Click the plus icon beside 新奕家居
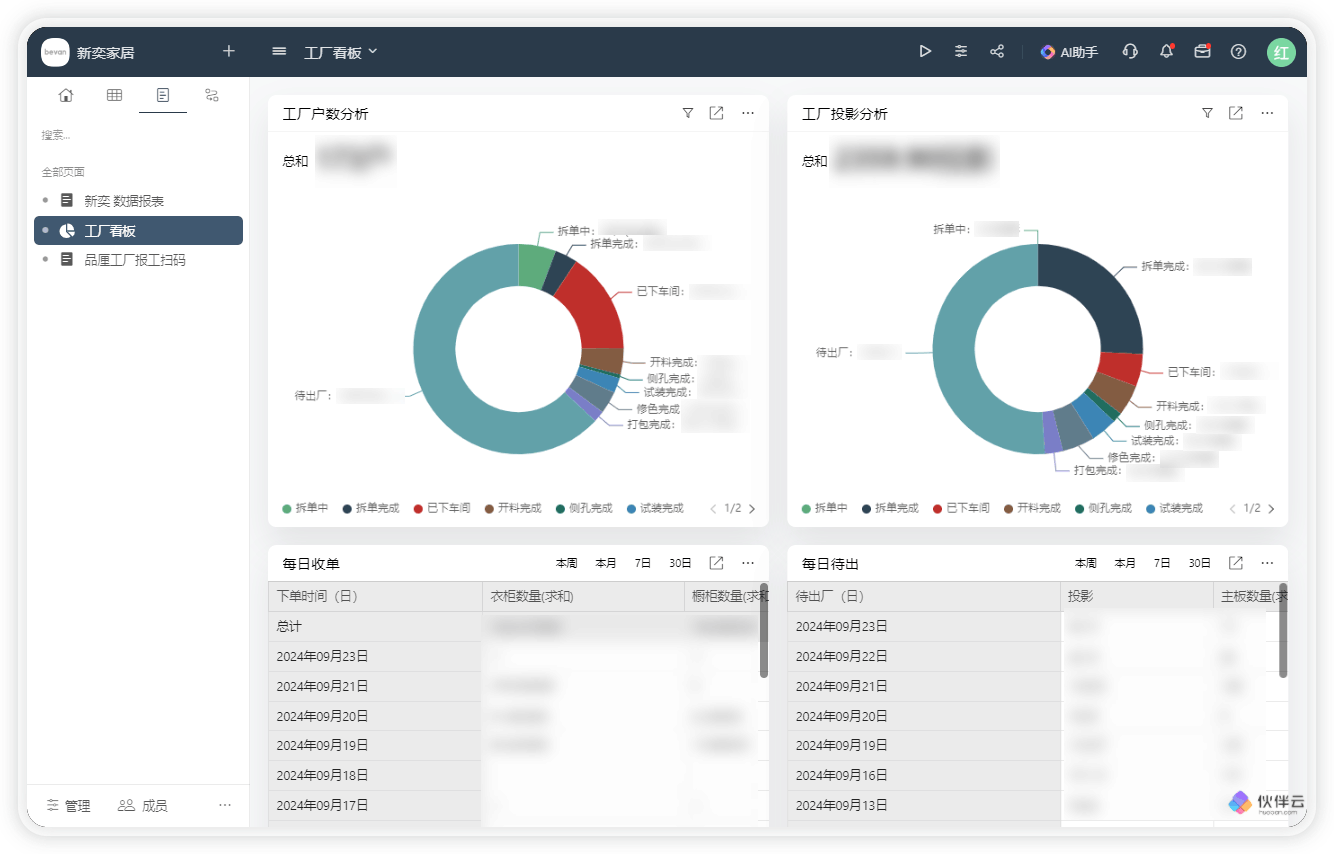 point(228,51)
